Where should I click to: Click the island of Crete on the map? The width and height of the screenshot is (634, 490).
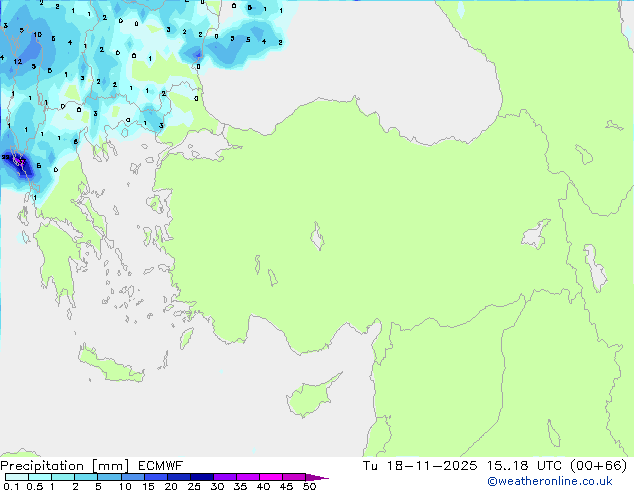(111, 366)
